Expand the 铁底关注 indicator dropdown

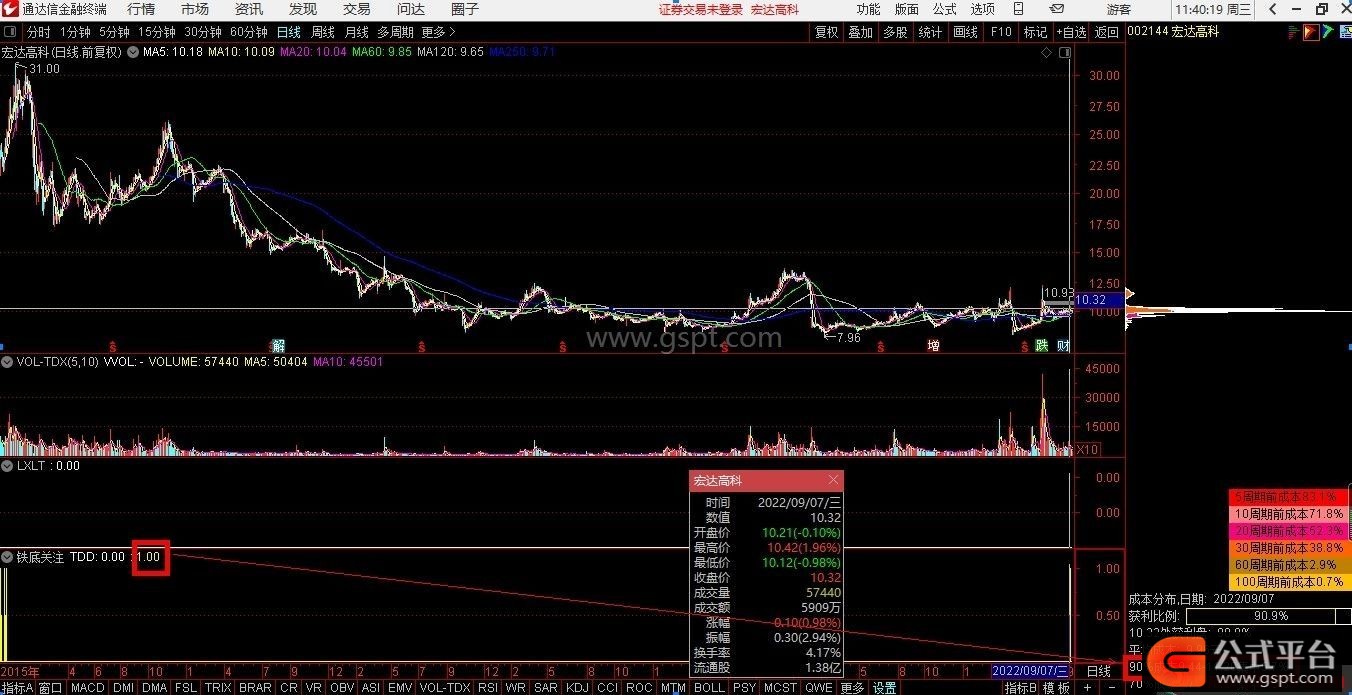click(7, 557)
